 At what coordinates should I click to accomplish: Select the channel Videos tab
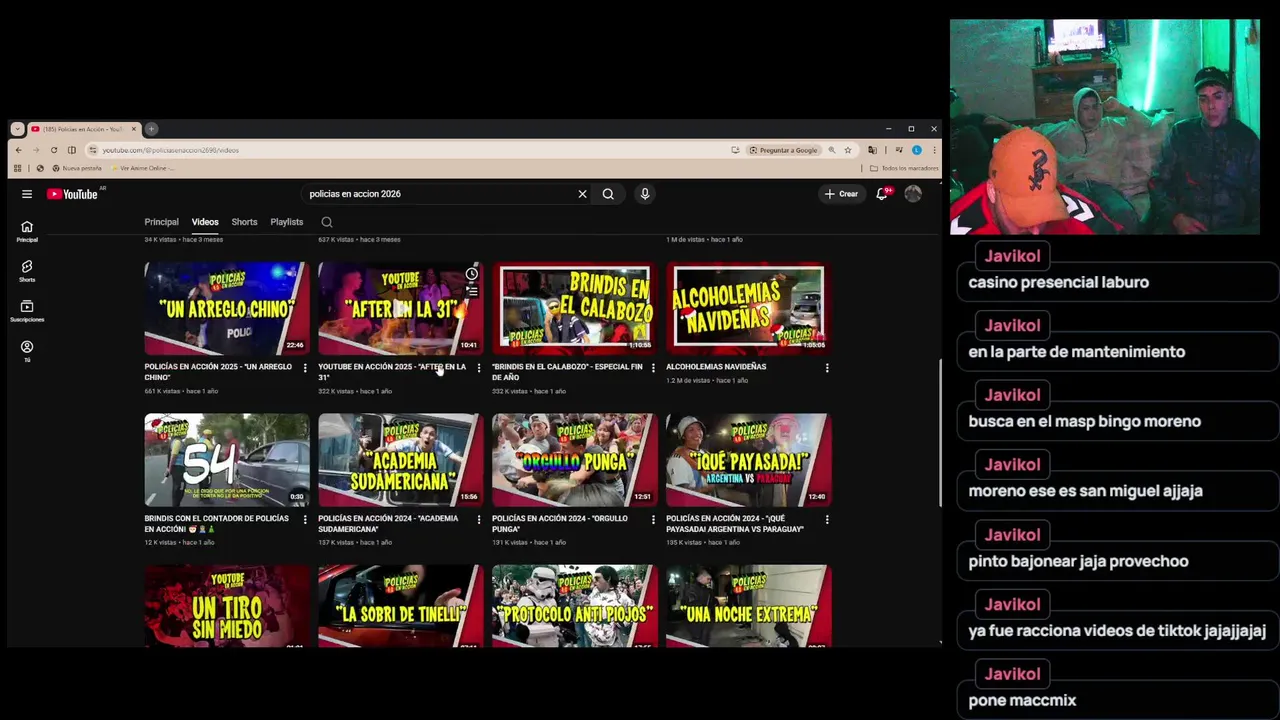205,222
